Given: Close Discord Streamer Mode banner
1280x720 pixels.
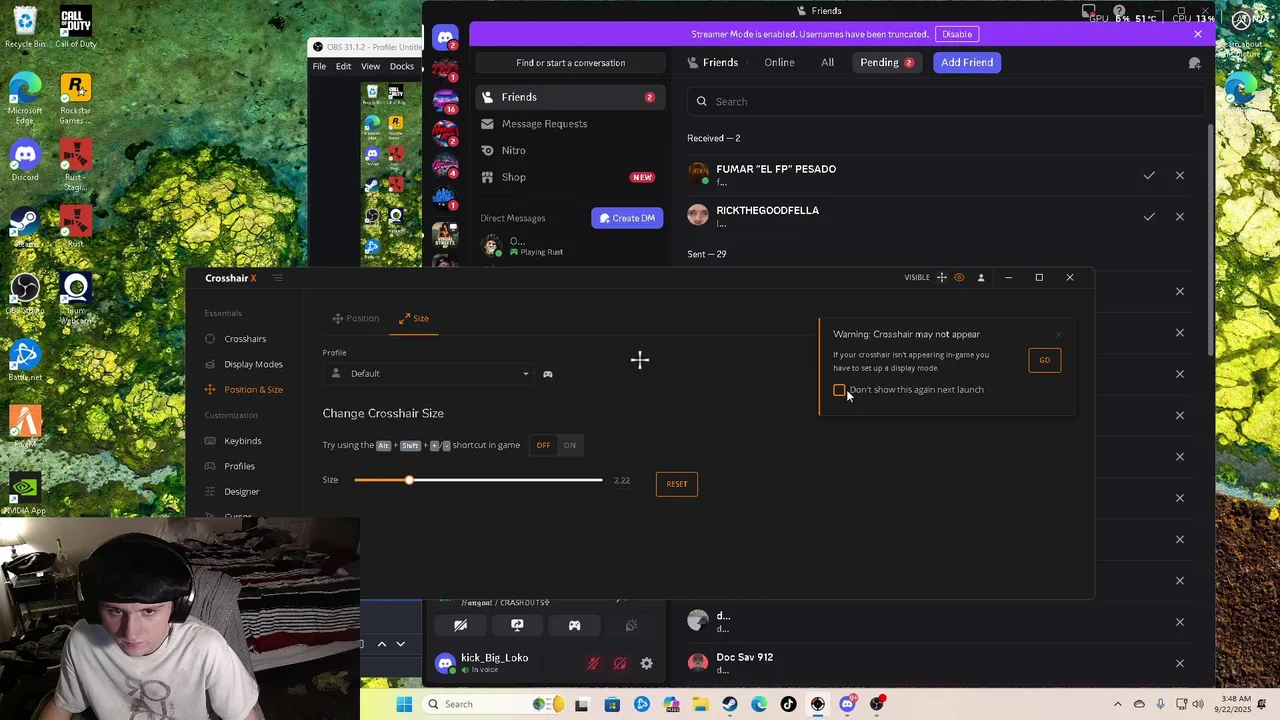Looking at the screenshot, I should [1198, 34].
